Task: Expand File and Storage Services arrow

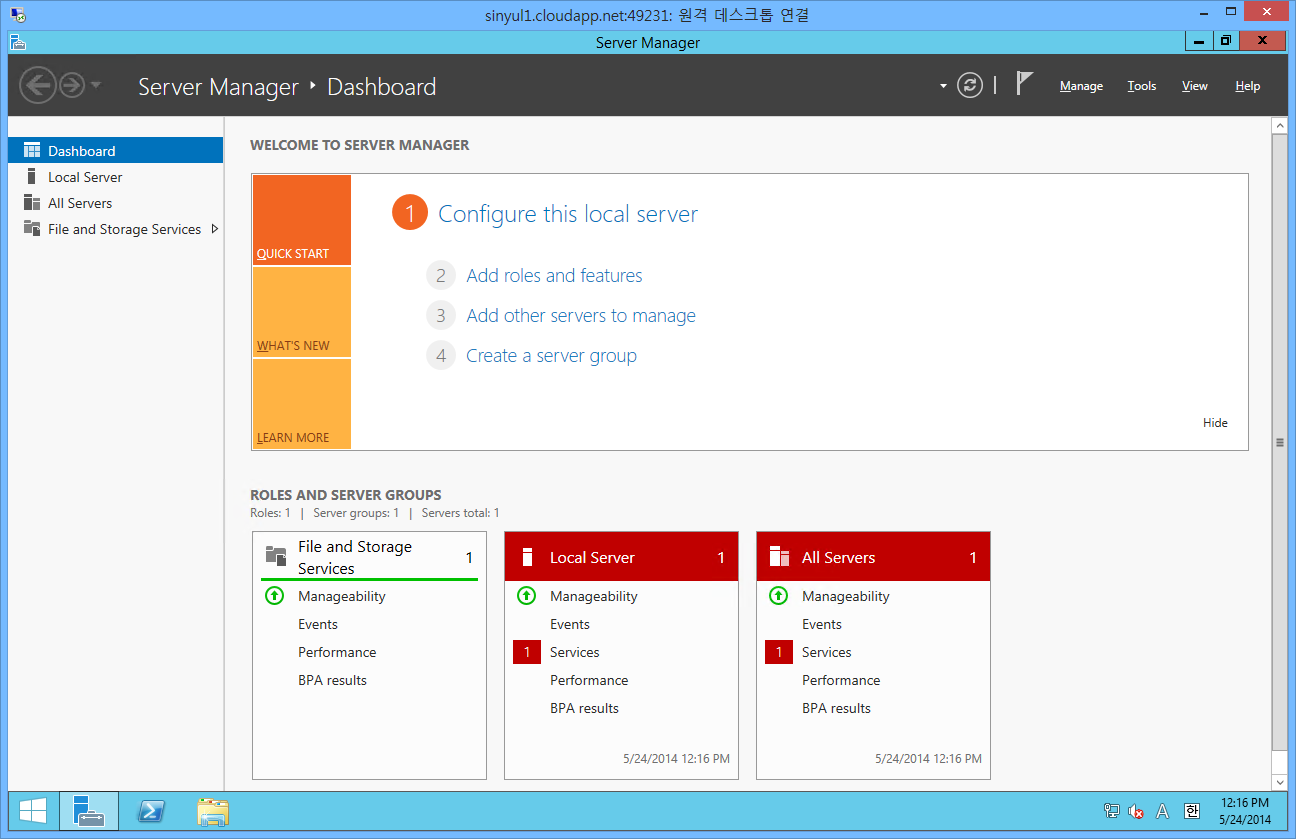Action: [214, 229]
